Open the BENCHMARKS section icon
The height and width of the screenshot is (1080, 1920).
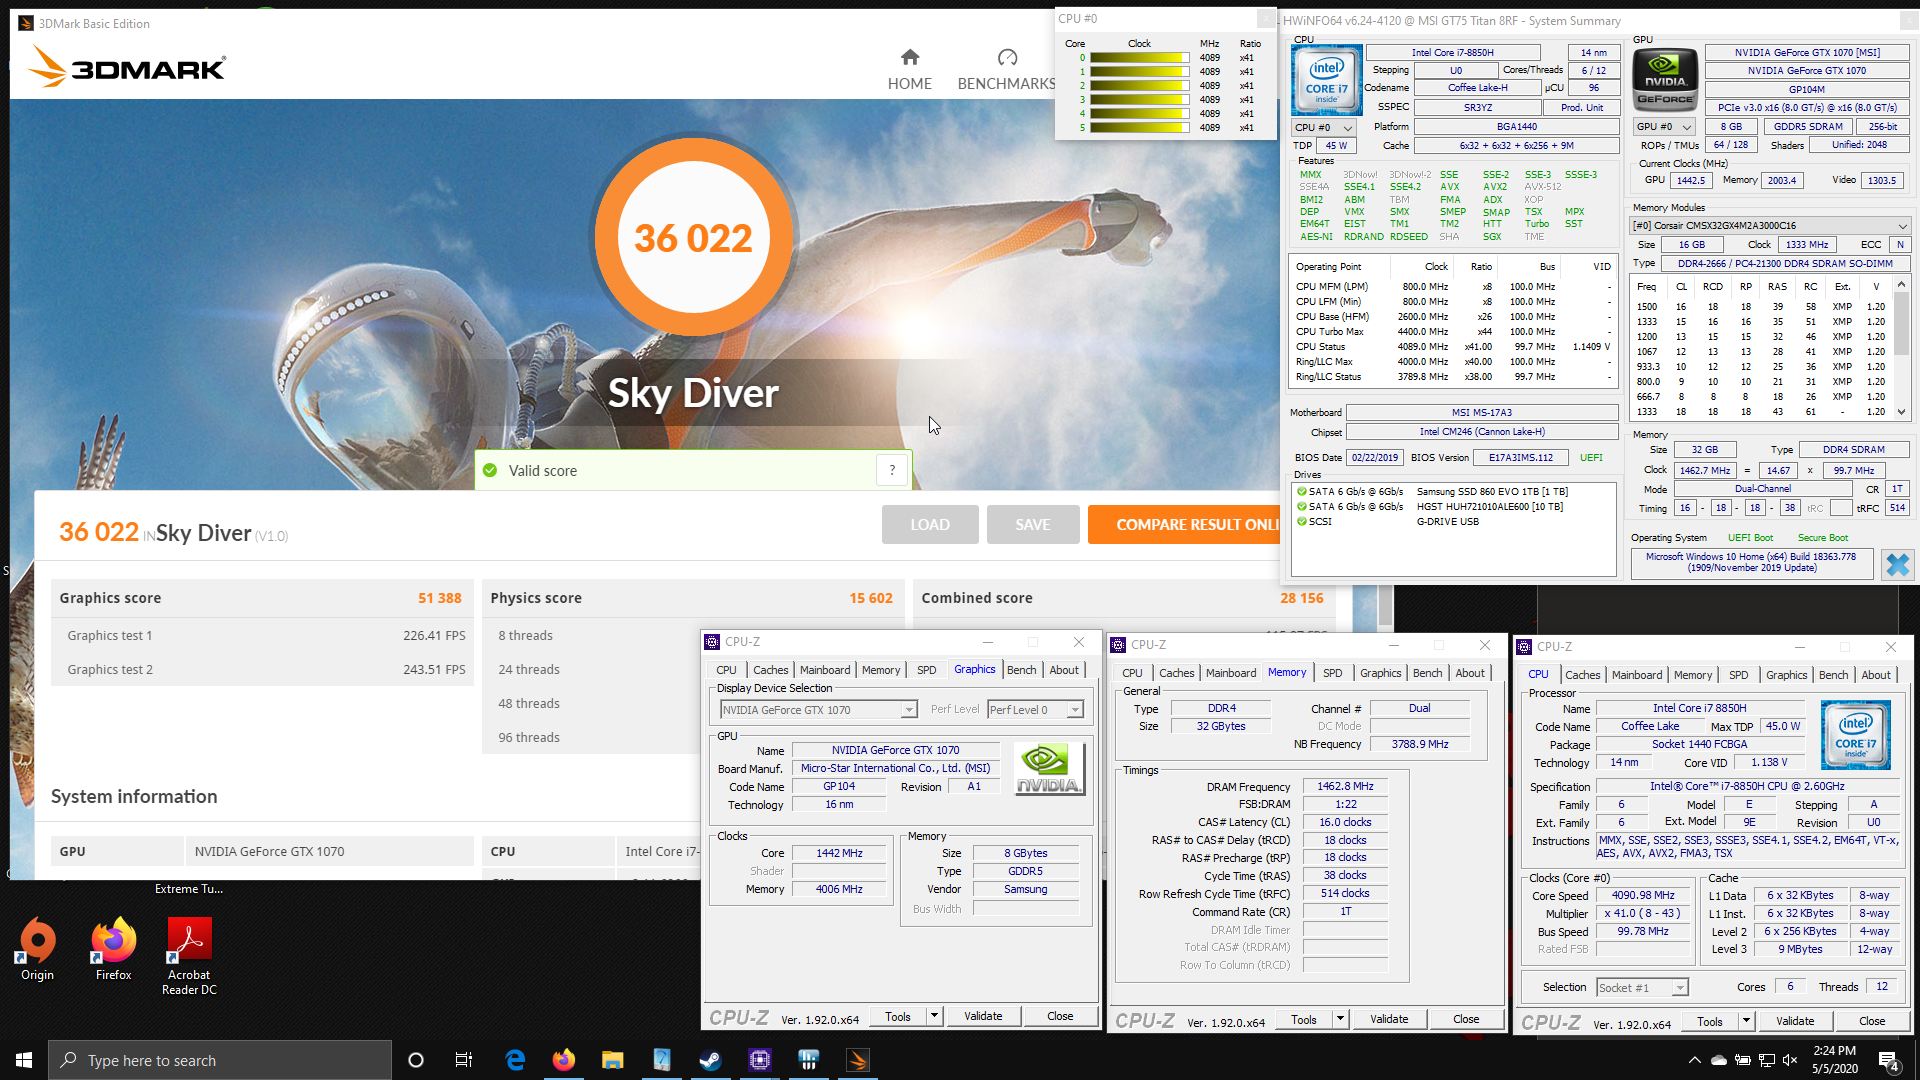[x=1007, y=57]
